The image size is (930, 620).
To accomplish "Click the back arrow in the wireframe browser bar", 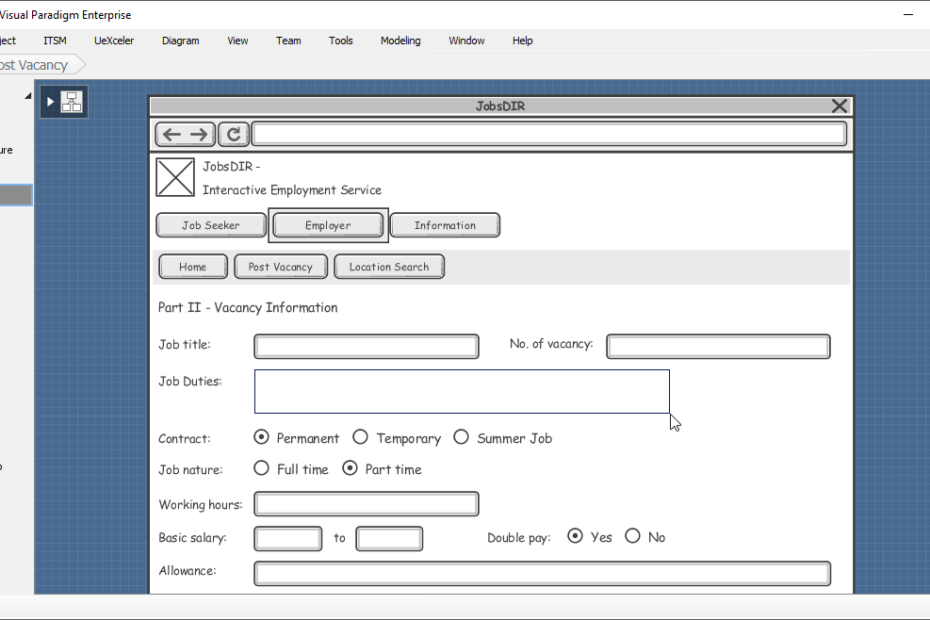I will click(x=170, y=133).
